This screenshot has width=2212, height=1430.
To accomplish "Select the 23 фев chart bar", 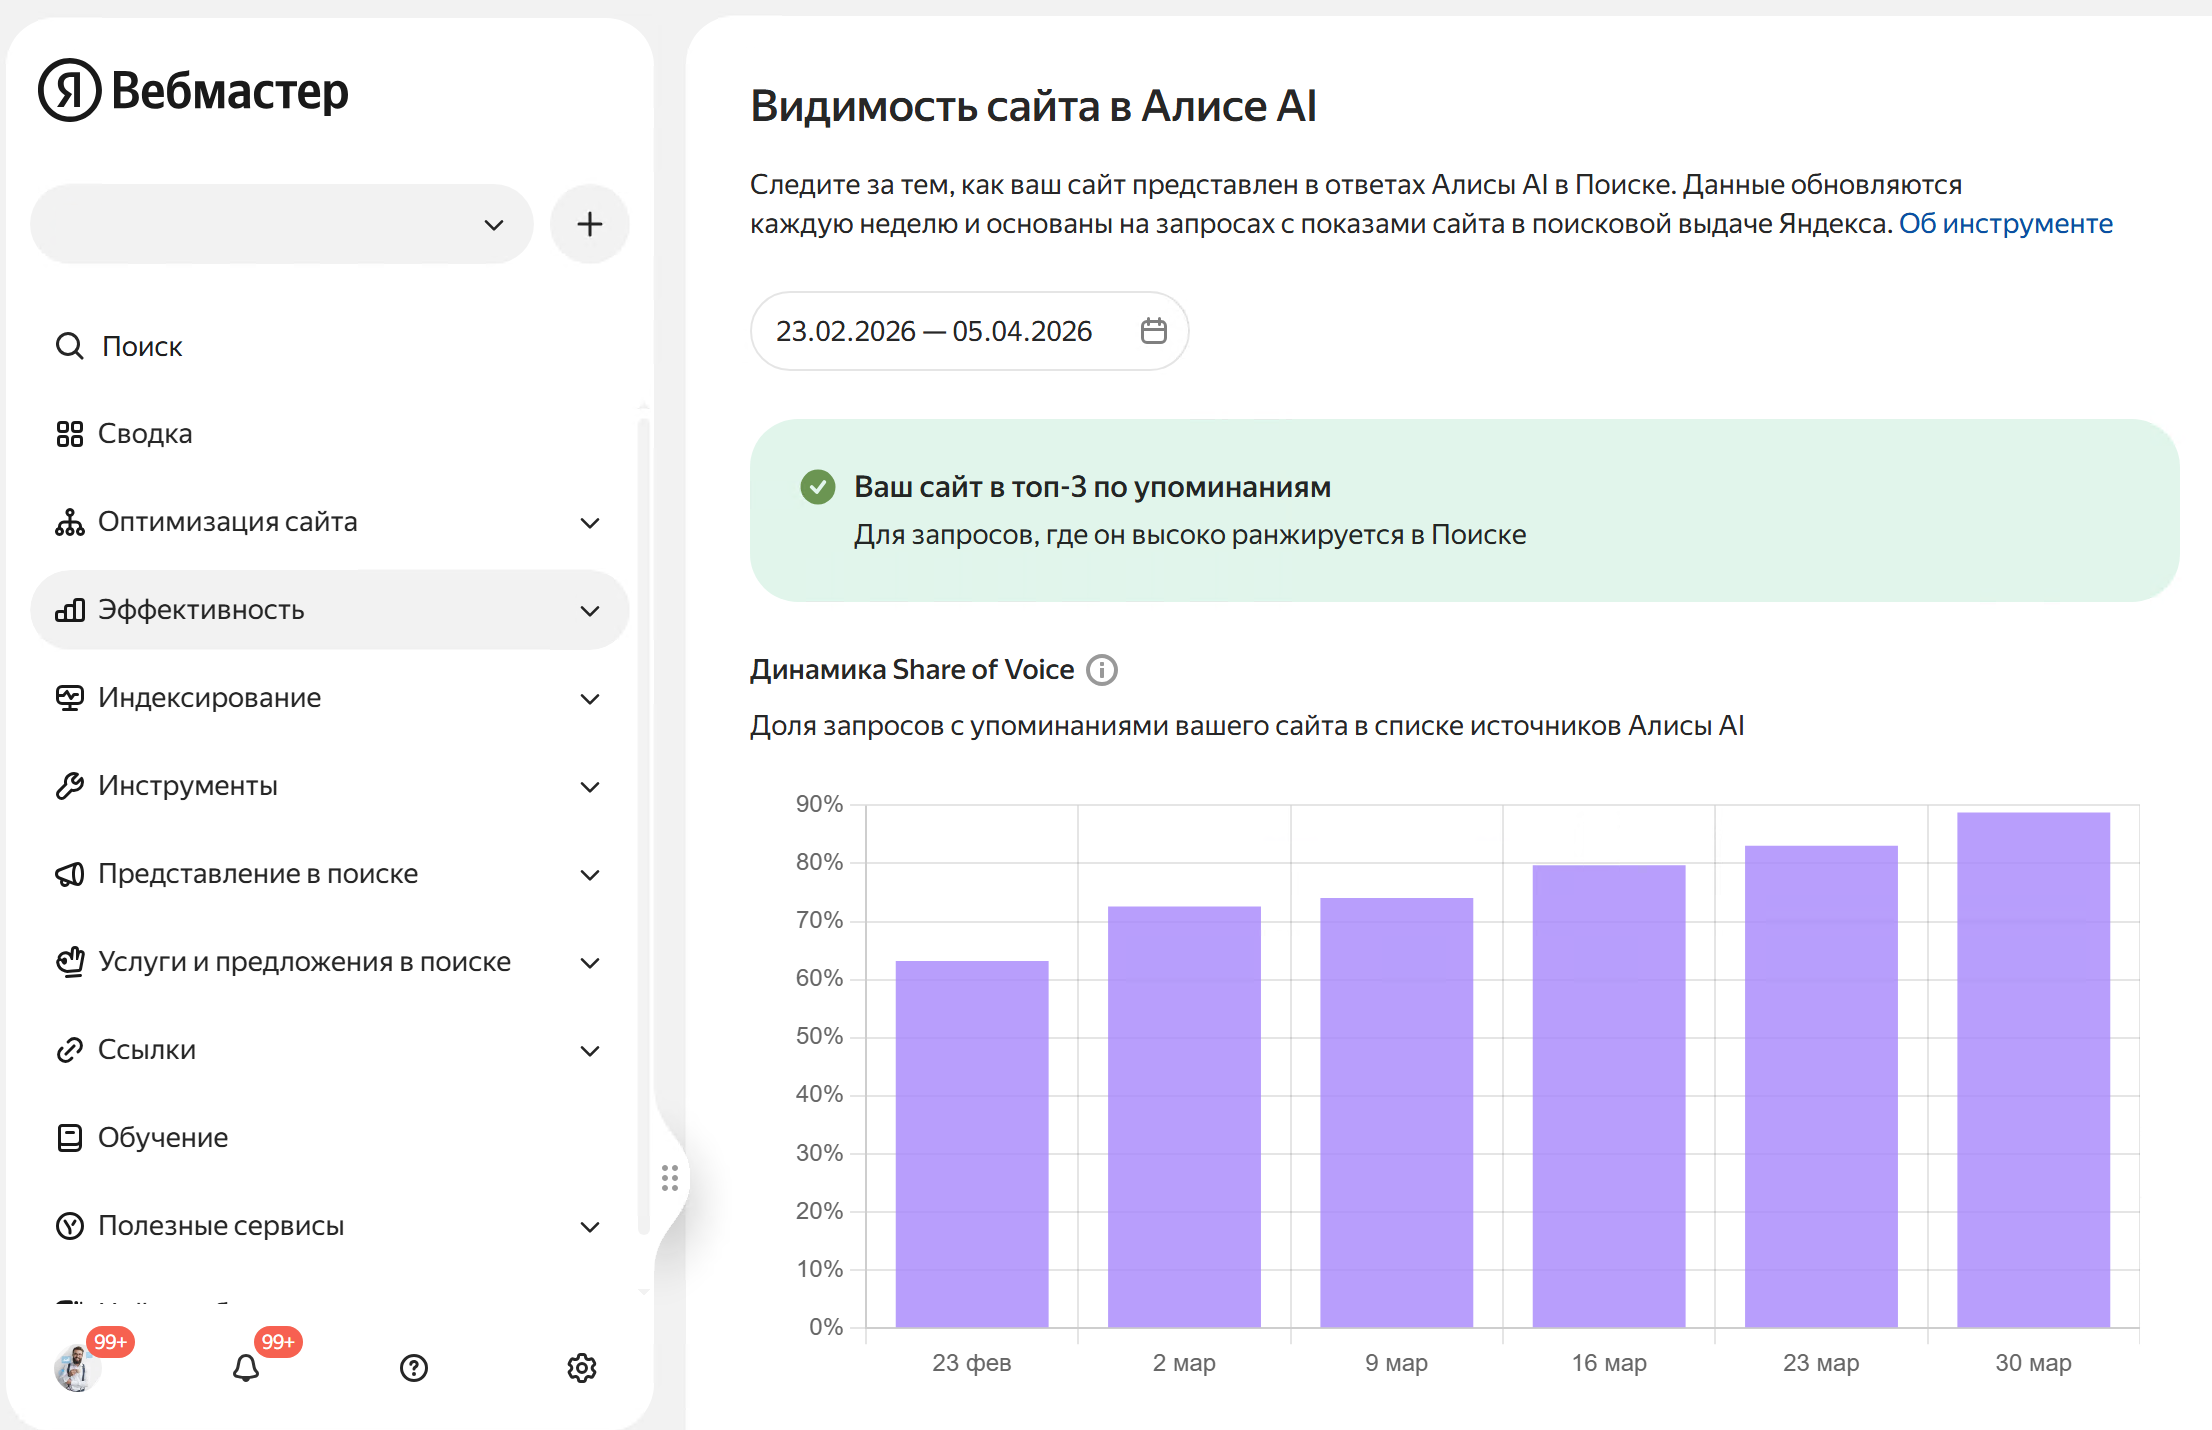I will [972, 1144].
